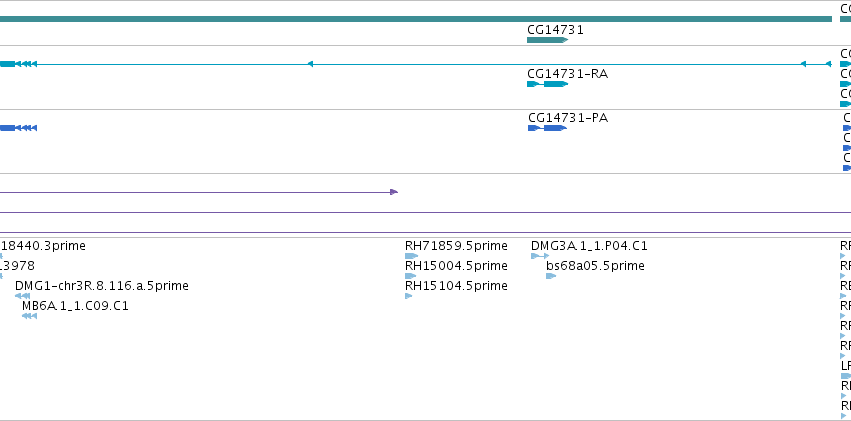Click the CG14731 gene glyph bar
This screenshot has height=421, width=851.
pyautogui.click(x=547, y=40)
